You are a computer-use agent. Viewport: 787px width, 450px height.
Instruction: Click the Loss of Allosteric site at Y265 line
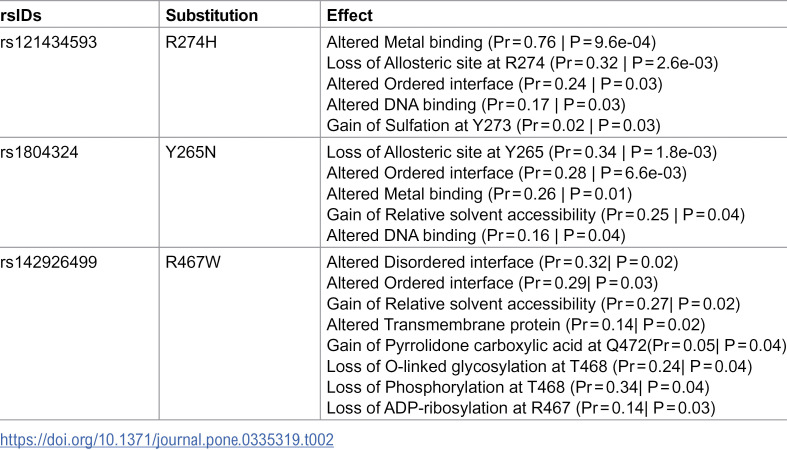522,152
